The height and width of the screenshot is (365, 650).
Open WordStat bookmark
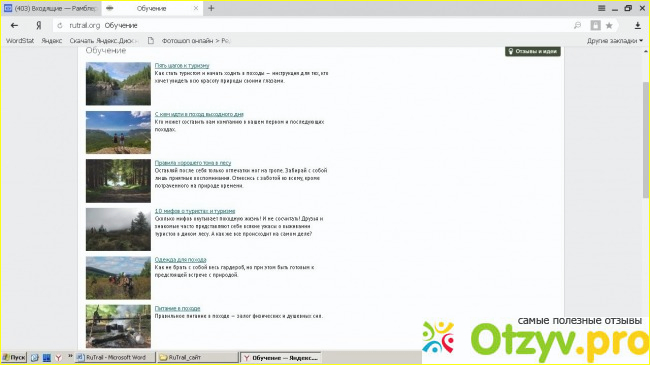pyautogui.click(x=20, y=41)
